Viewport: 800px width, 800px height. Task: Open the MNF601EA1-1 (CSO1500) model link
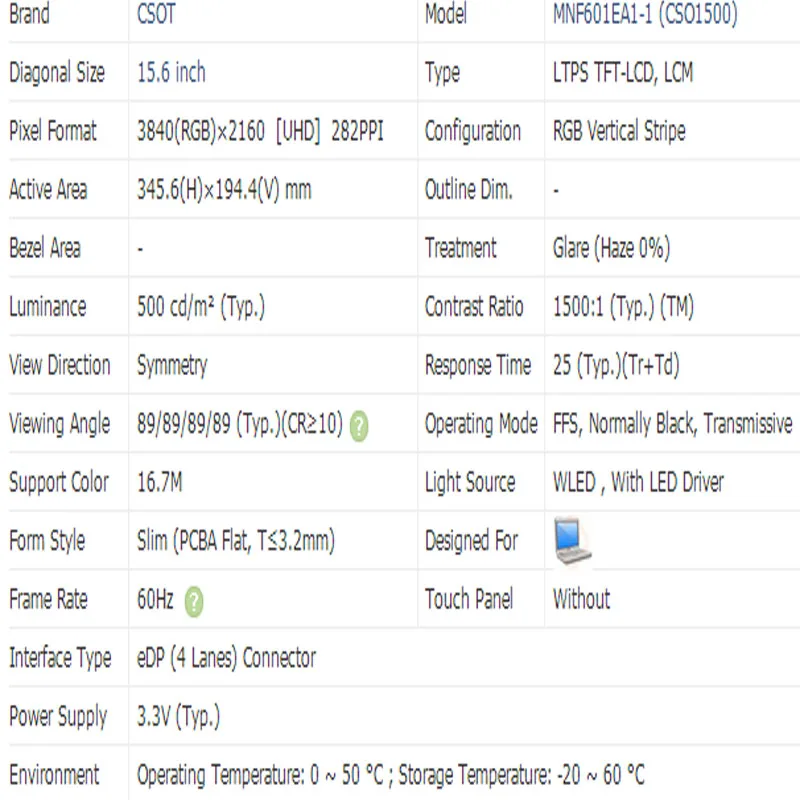(645, 14)
